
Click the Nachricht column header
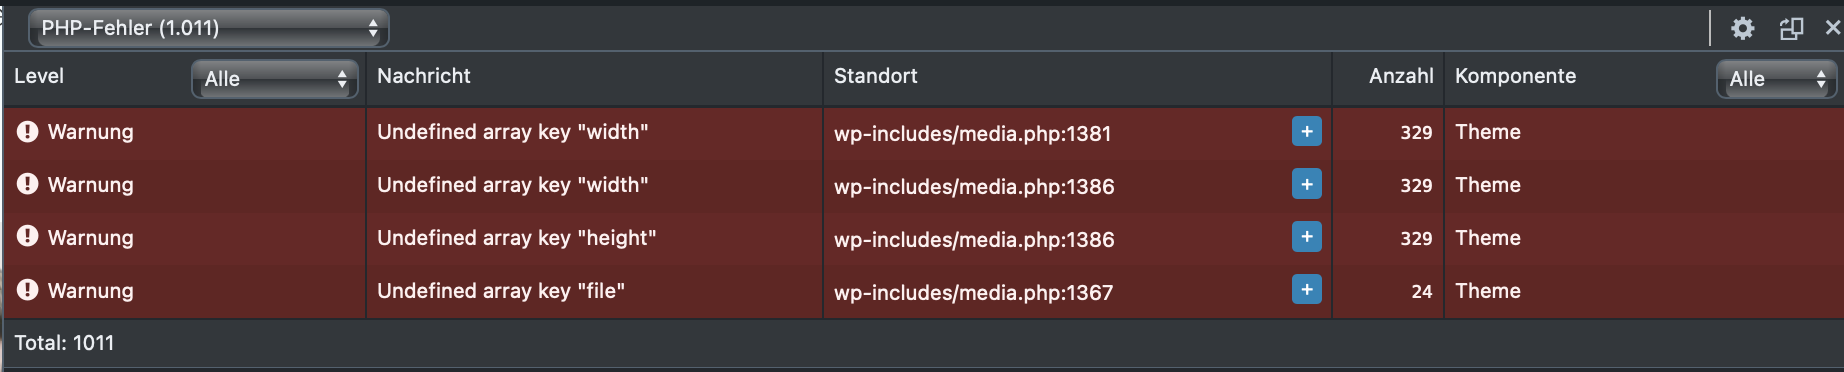424,76
